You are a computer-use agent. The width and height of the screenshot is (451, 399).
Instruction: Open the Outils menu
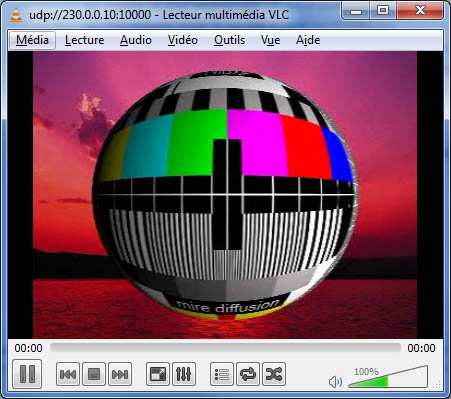pyautogui.click(x=229, y=40)
